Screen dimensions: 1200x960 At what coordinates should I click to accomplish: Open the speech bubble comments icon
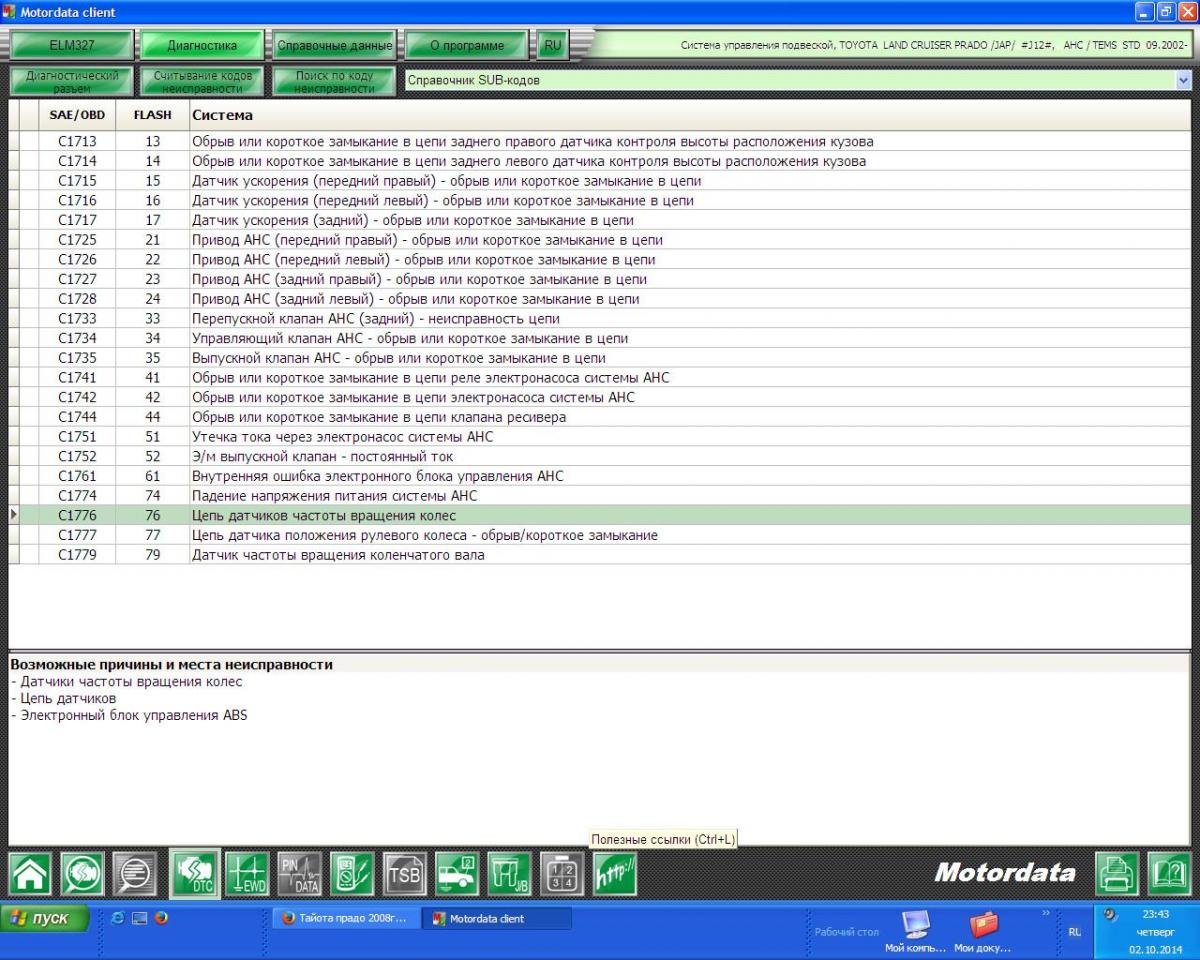134,874
